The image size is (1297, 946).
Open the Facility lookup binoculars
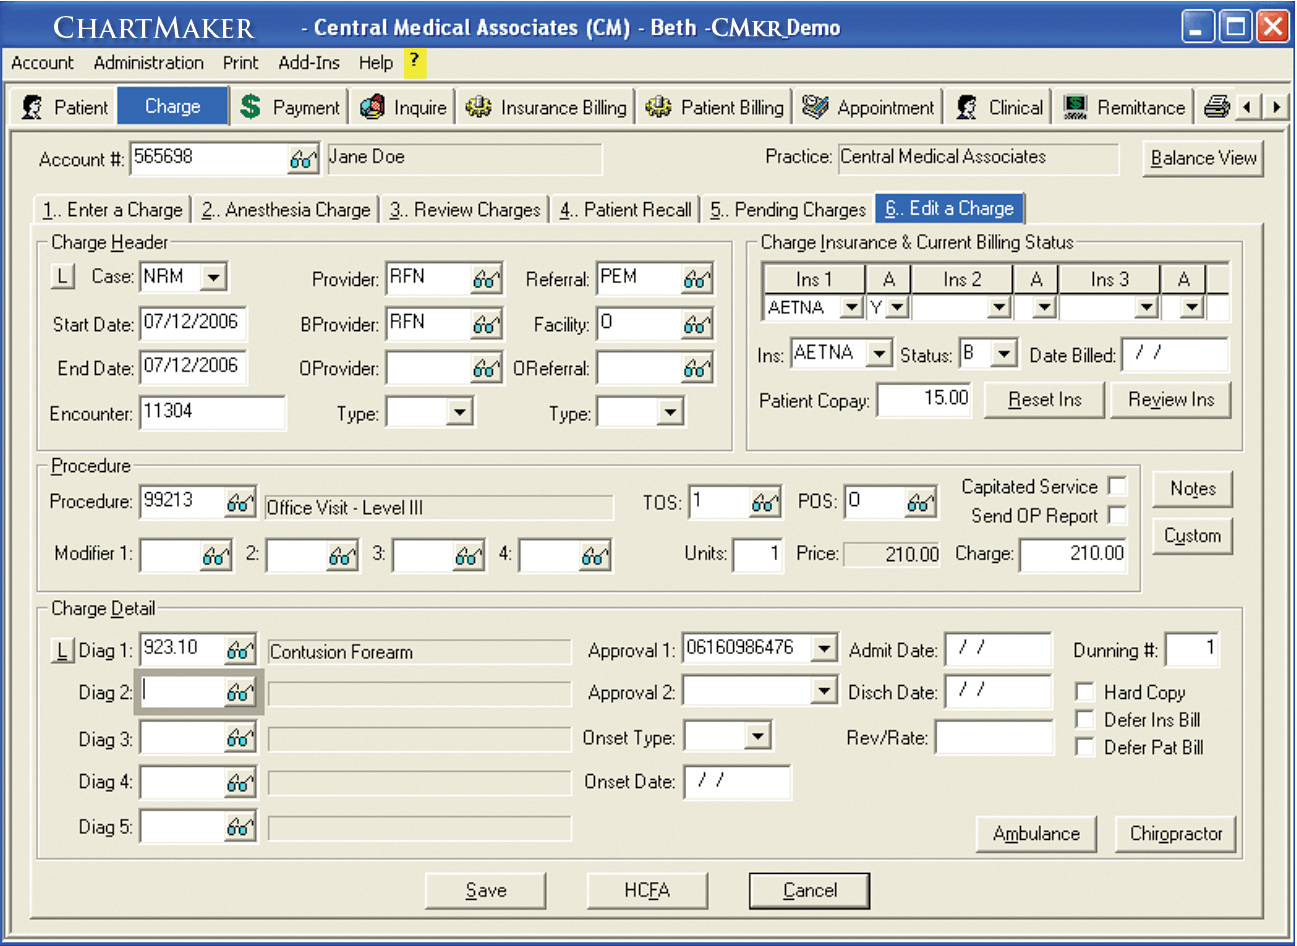click(x=697, y=325)
